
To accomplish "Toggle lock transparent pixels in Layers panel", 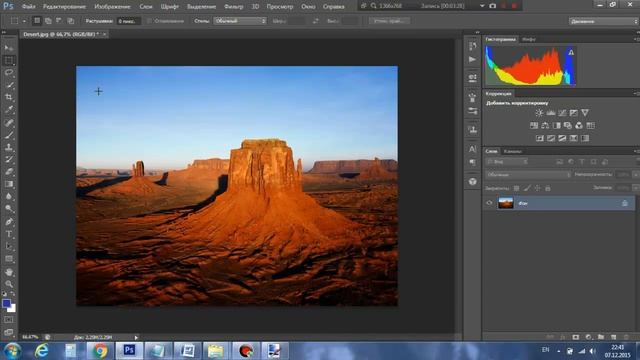I will point(516,188).
